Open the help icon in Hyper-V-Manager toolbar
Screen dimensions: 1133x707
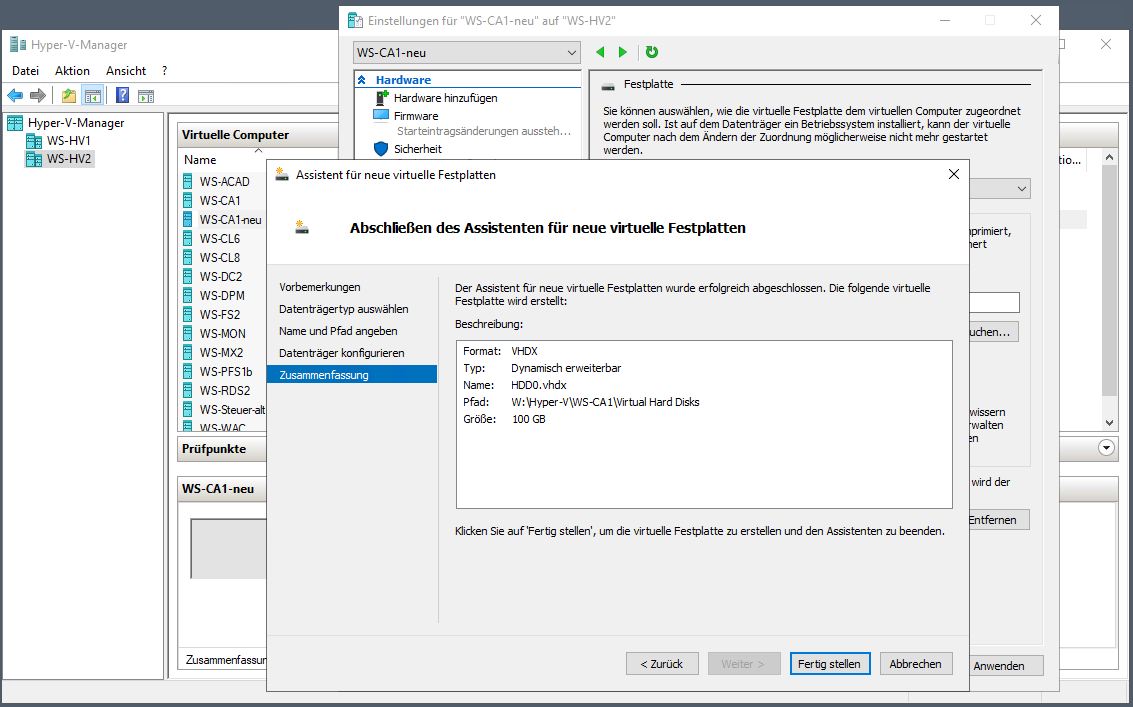click(x=122, y=95)
